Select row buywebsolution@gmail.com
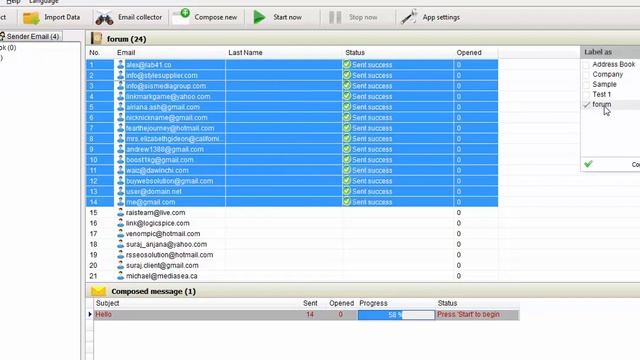 pyautogui.click(x=292, y=181)
